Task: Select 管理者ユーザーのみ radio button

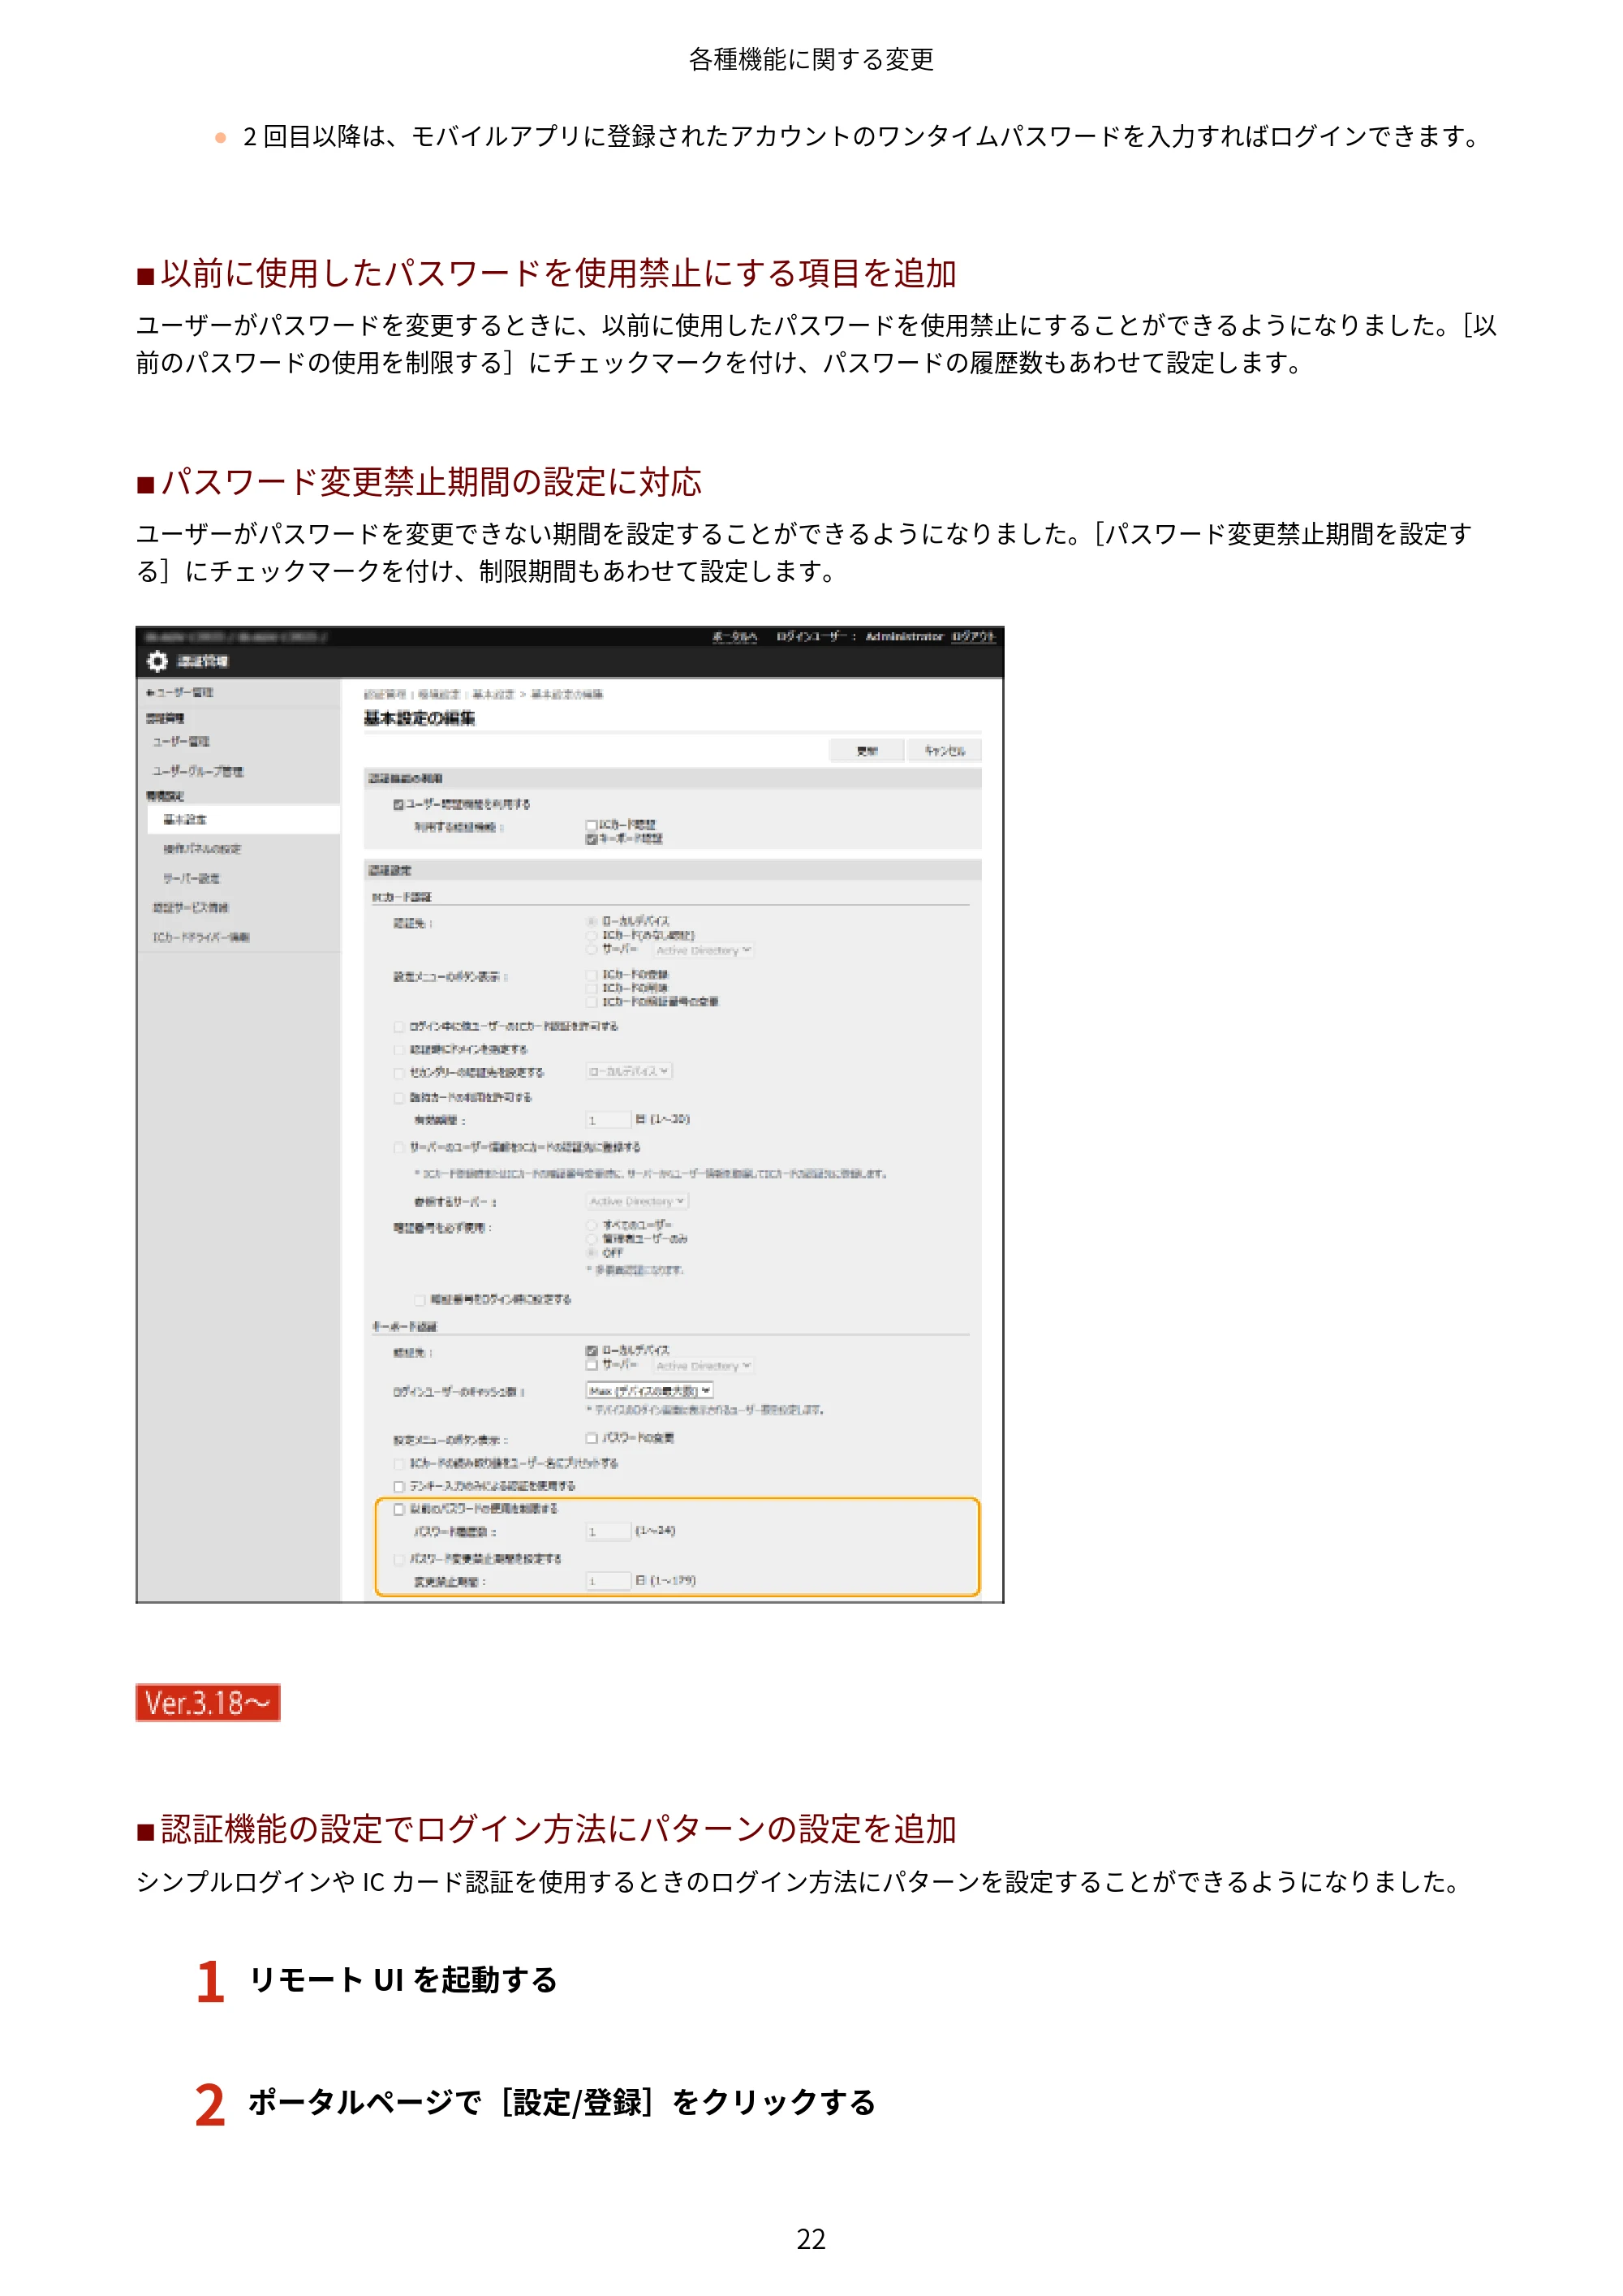Action: 591,1239
